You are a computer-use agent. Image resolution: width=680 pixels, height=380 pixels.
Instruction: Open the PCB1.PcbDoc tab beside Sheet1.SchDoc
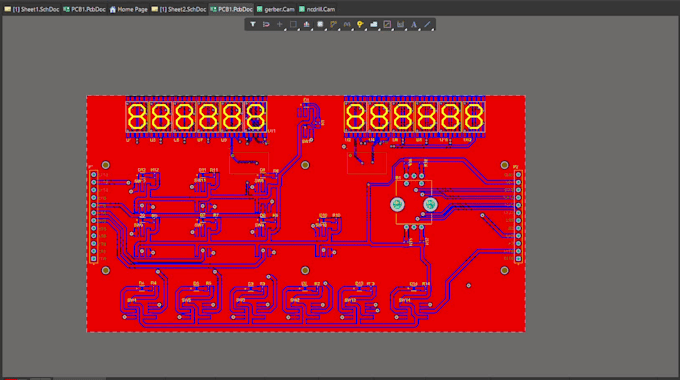click(x=85, y=9)
